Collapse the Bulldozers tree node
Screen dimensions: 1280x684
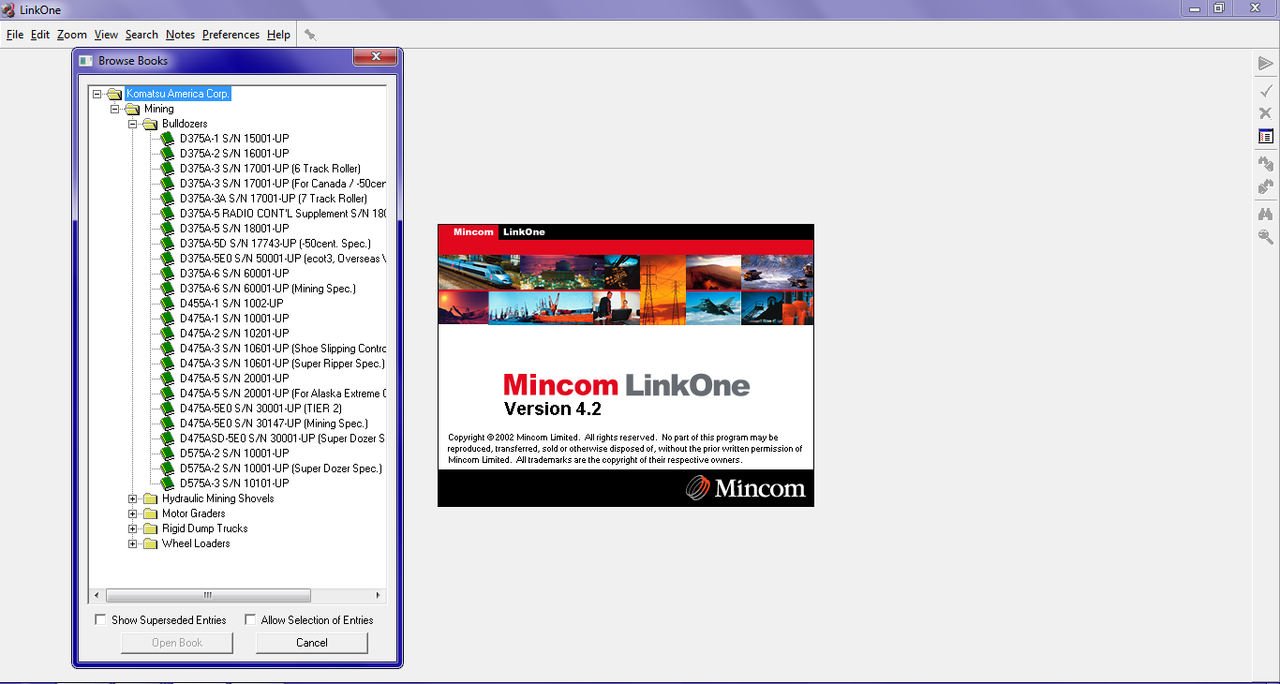[x=133, y=124]
